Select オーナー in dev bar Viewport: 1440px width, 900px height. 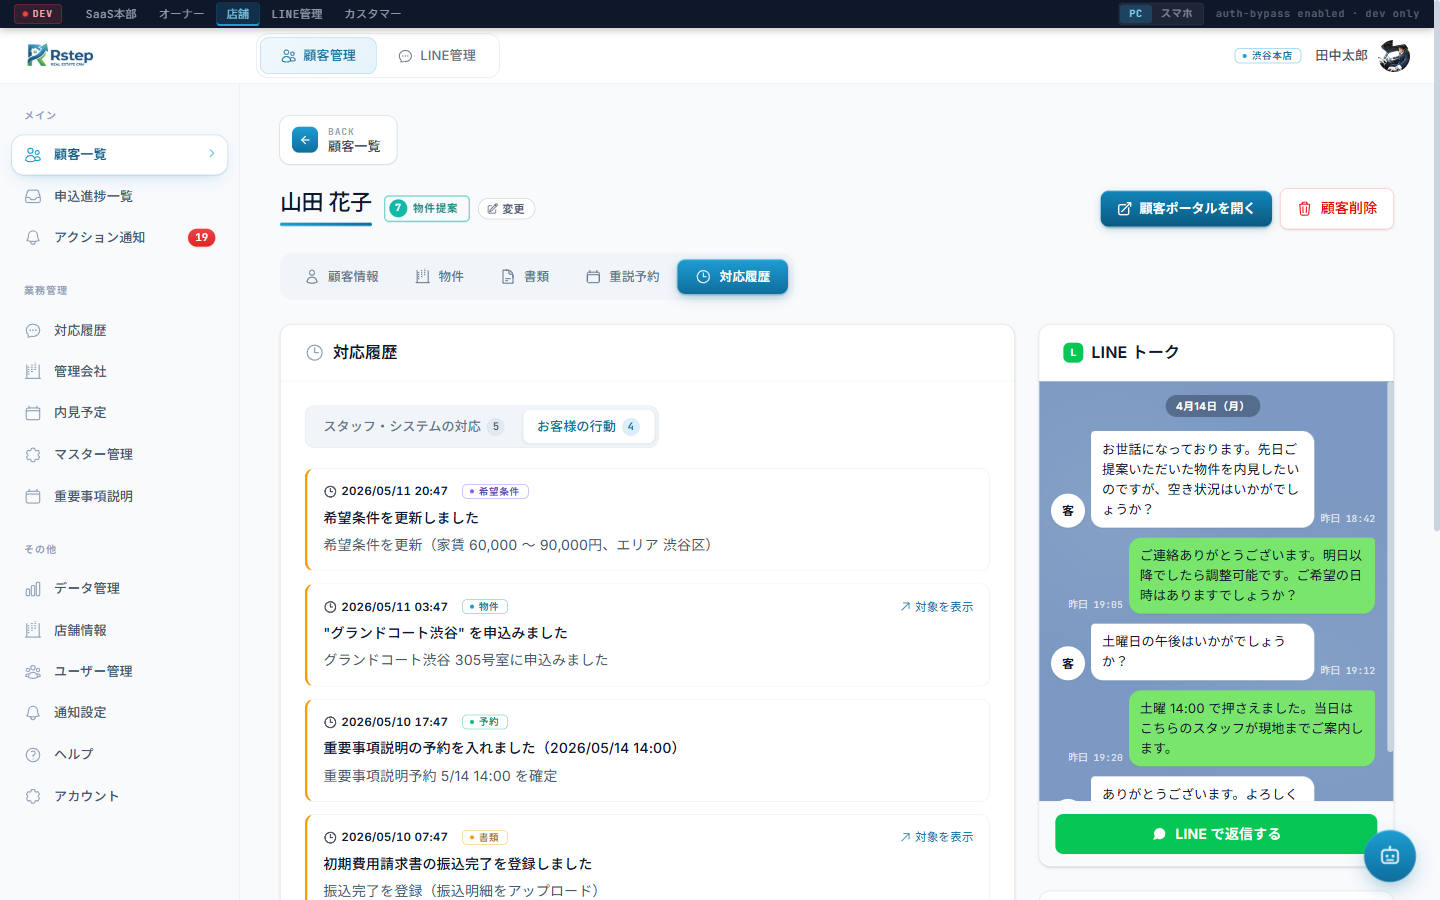tap(181, 14)
